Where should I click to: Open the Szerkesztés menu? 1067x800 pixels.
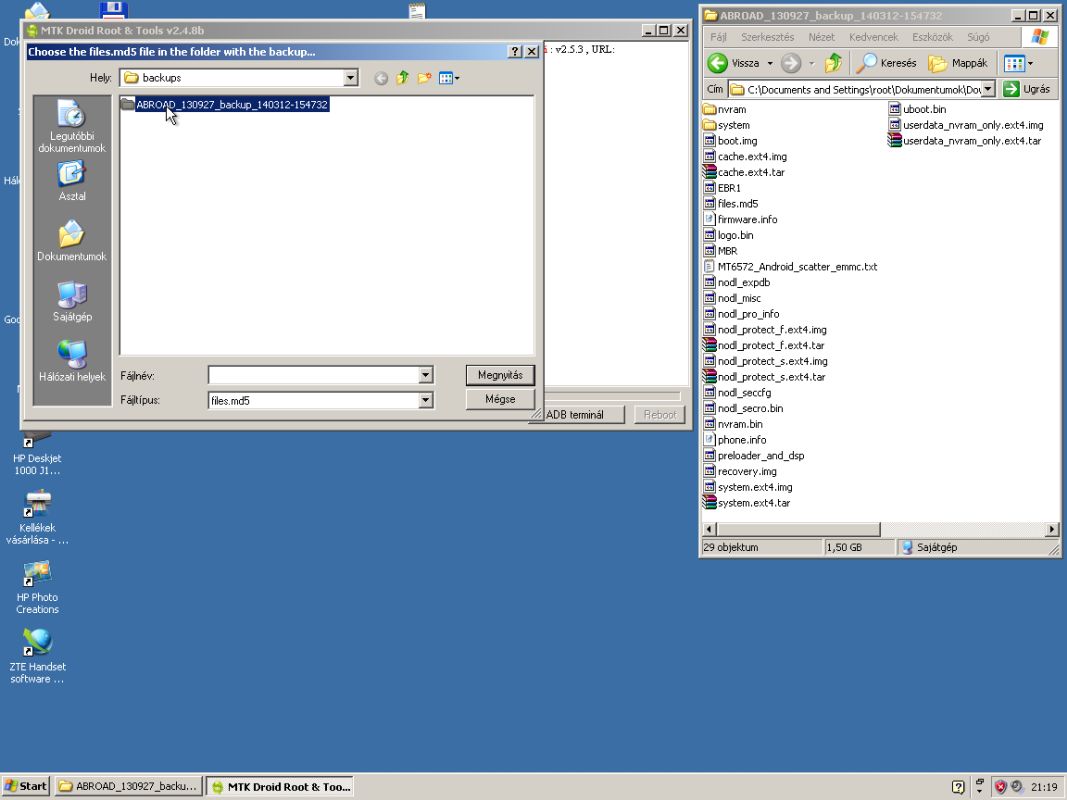point(768,37)
